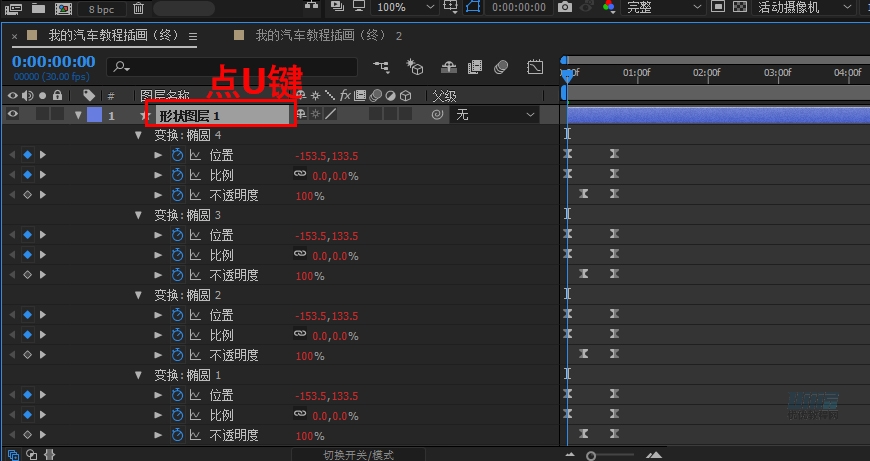The height and width of the screenshot is (461, 870).
Task: Click the take snapshot camera icon
Action: tap(565, 7)
